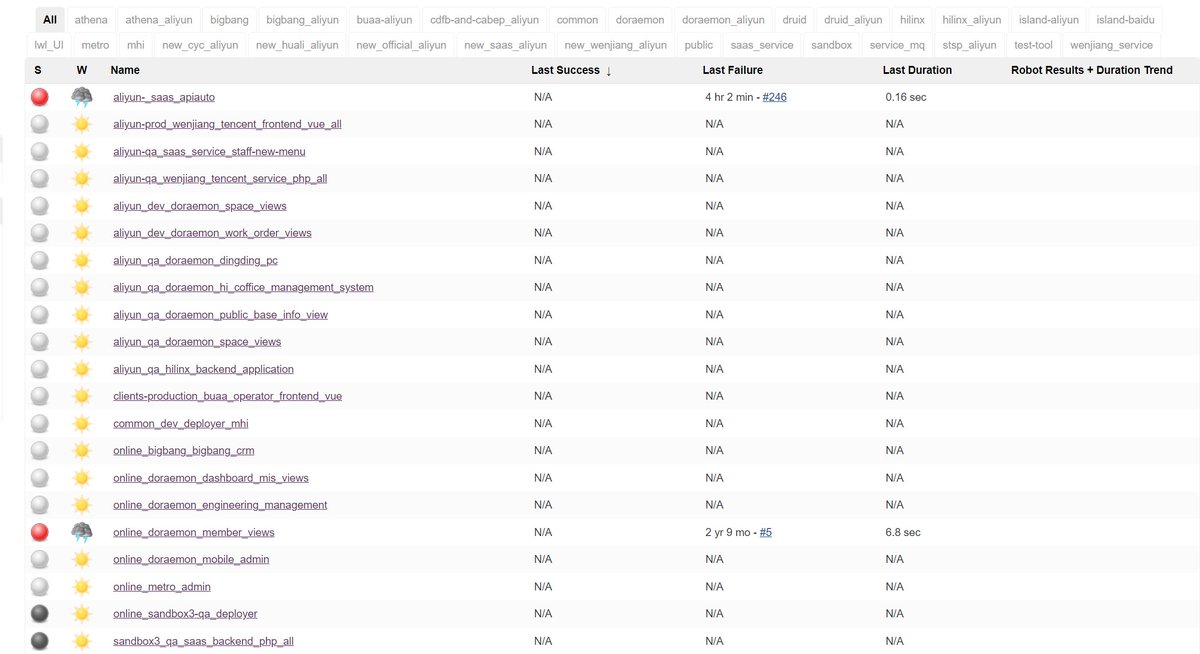The width and height of the screenshot is (1200, 654).
Task: Select the service_mq tab
Action: [897, 45]
